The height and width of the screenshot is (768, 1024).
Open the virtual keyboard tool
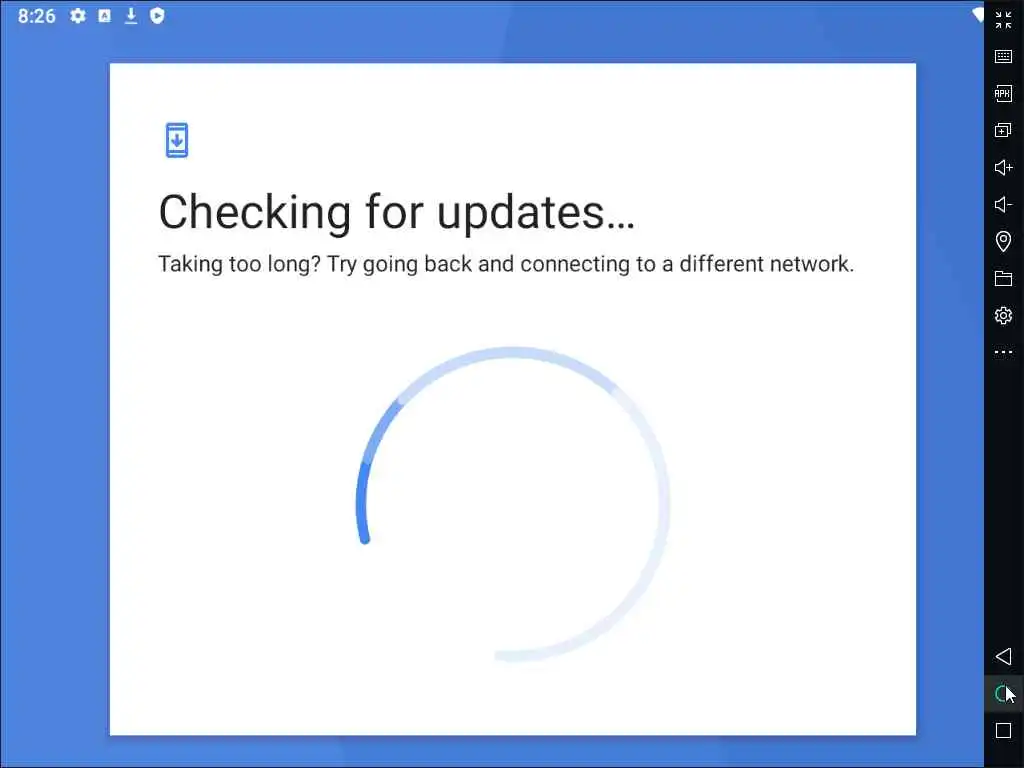[x=1003, y=56]
